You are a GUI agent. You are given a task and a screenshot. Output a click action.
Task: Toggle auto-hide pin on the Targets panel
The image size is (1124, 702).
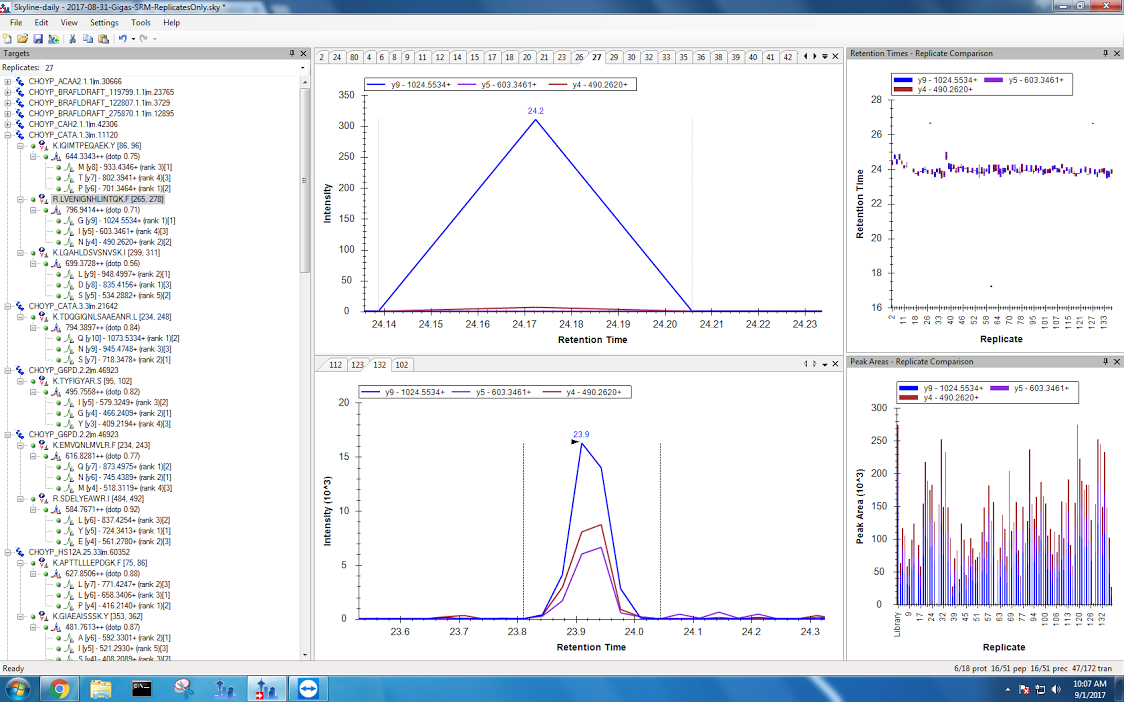click(x=292, y=53)
